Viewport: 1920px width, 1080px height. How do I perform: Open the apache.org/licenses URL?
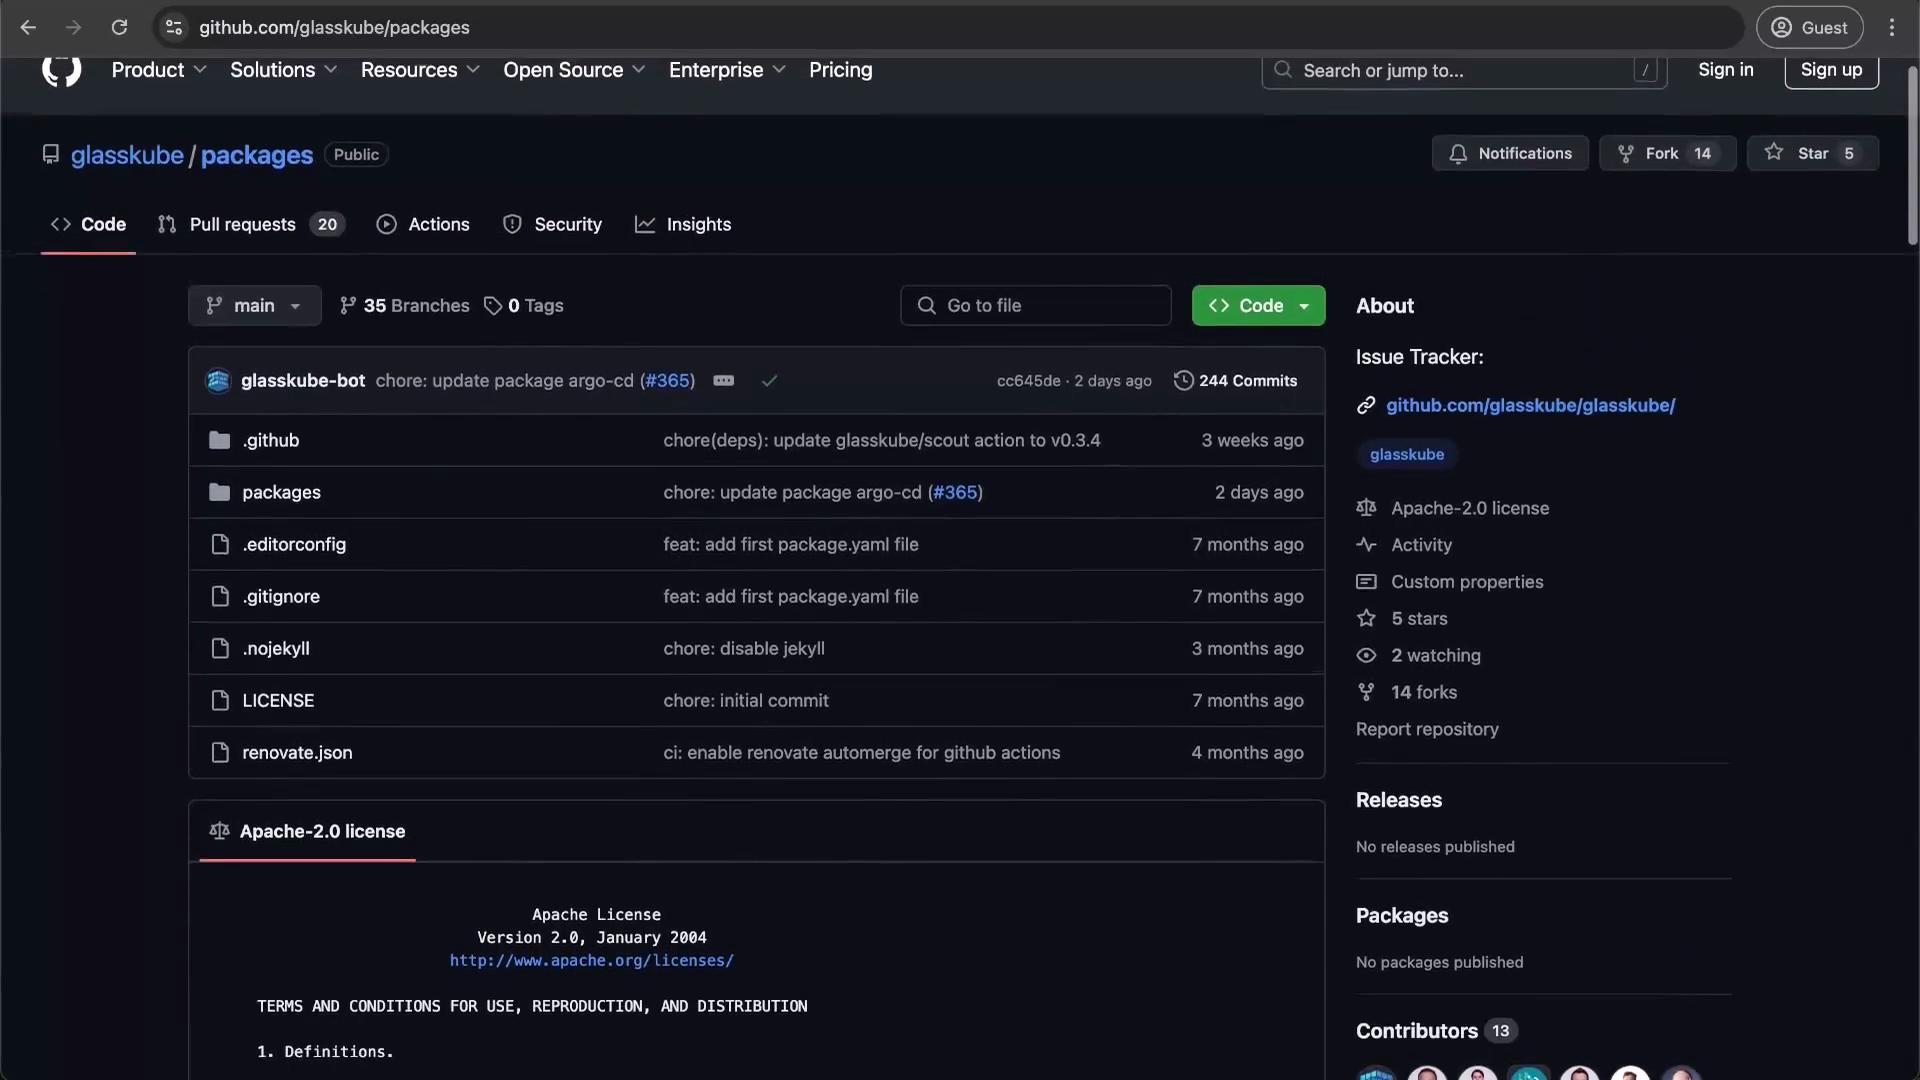click(x=591, y=960)
